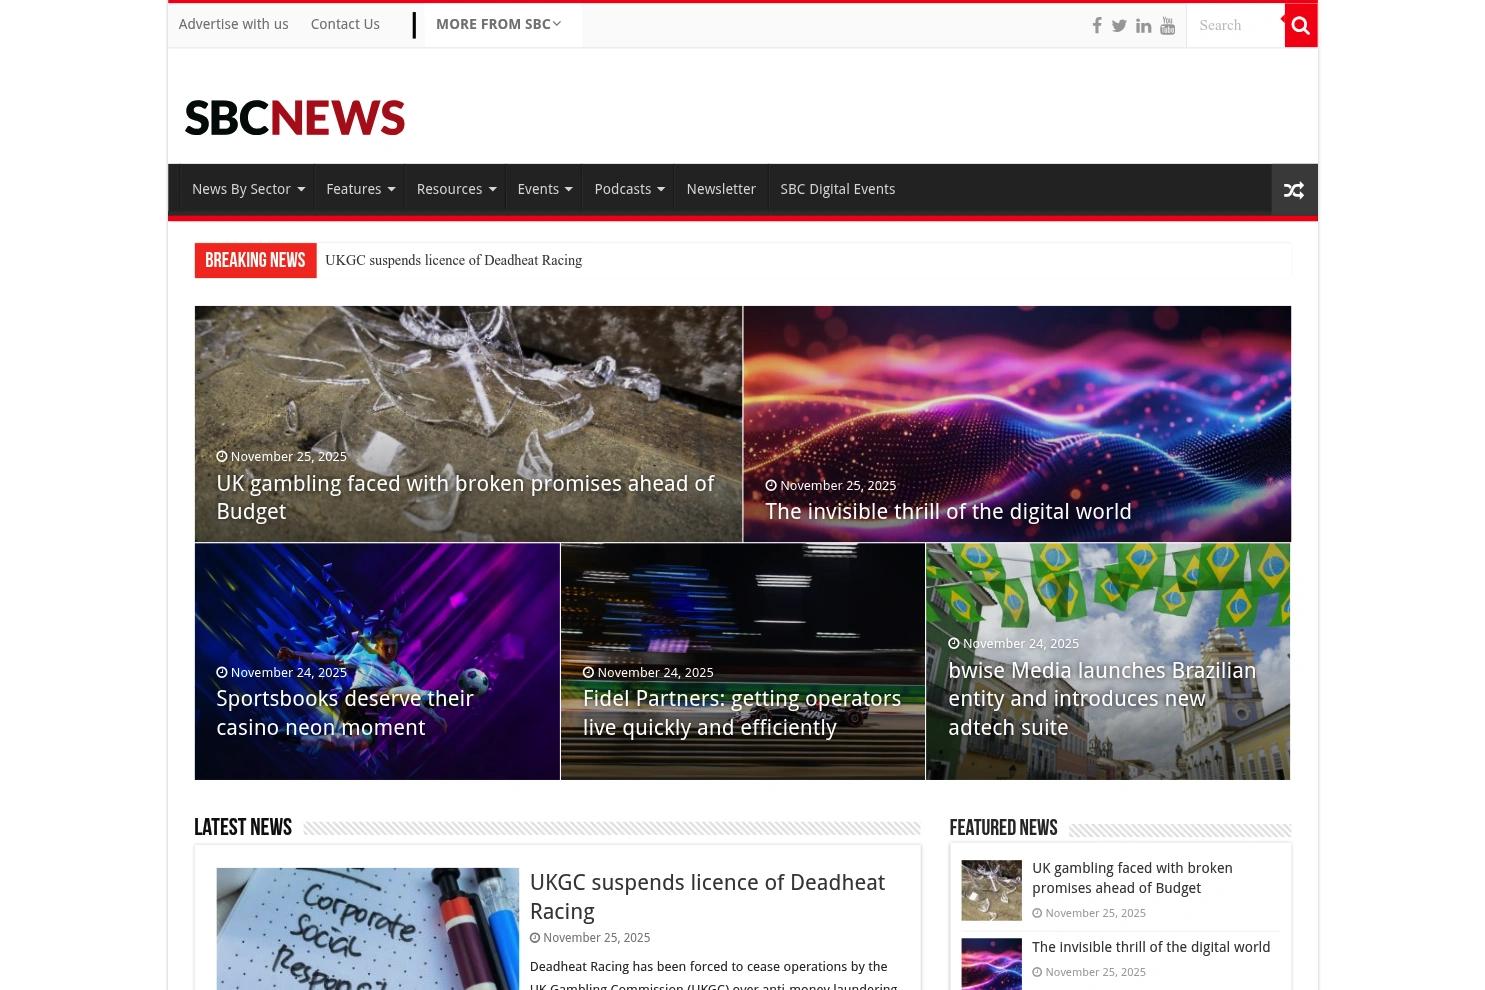Open the SBC YouTube channel icon
The height and width of the screenshot is (990, 1485).
[1167, 26]
